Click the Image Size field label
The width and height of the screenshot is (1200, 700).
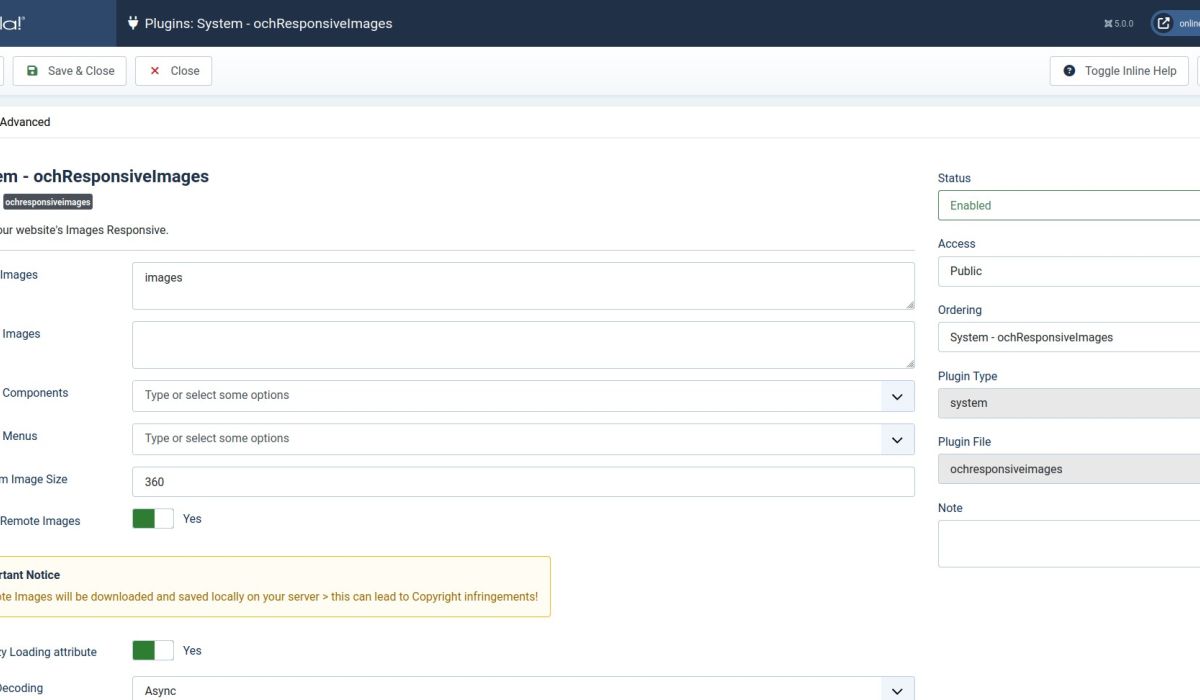[x=34, y=479]
